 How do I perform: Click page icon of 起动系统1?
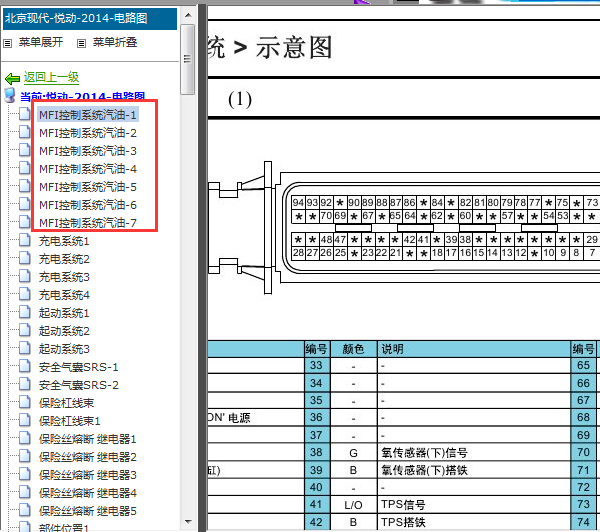25,312
